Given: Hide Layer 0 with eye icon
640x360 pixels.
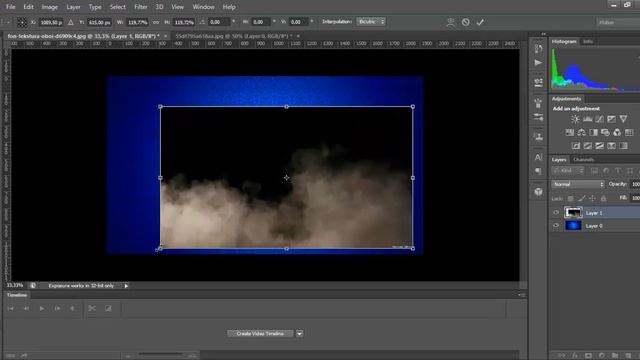Looking at the screenshot, I should 556,226.
